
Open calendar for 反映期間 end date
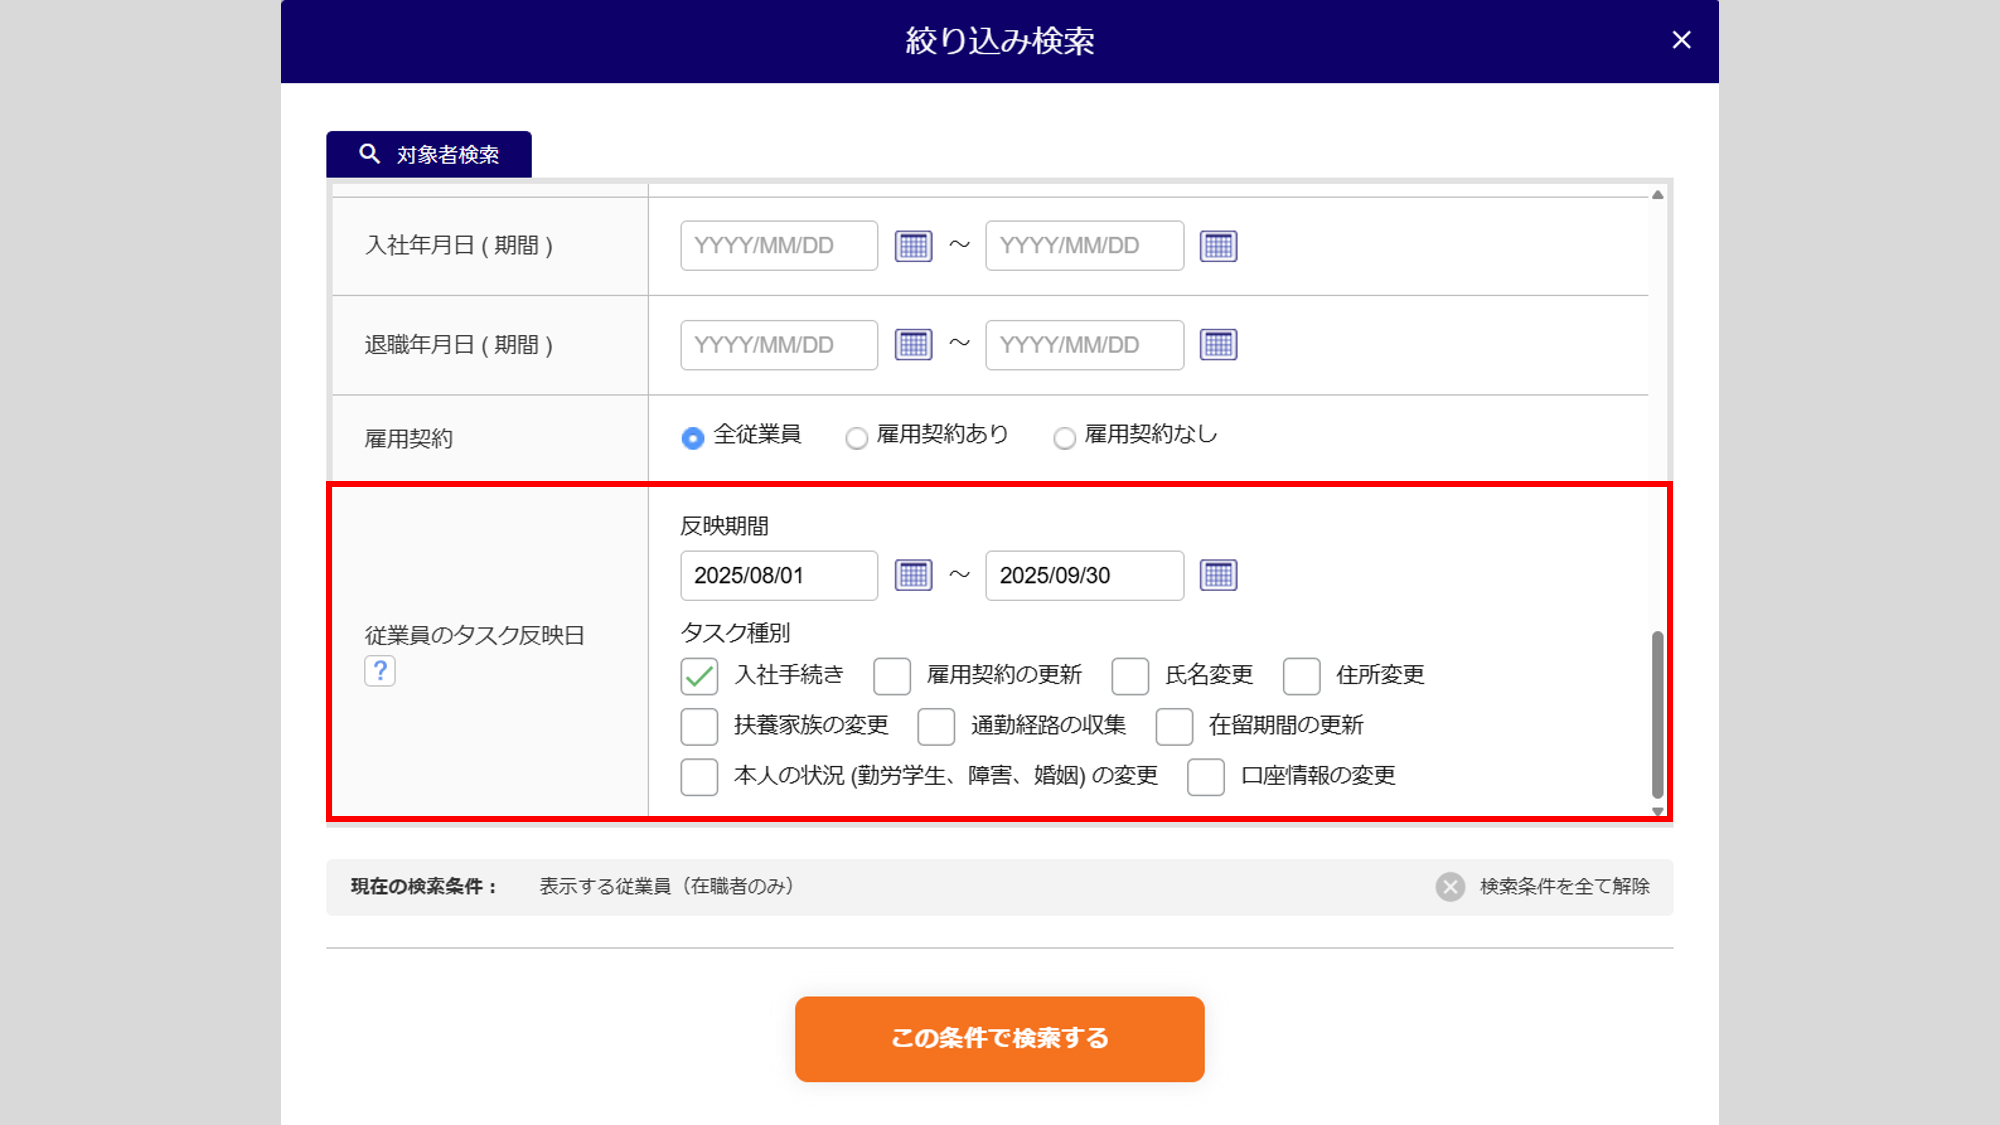(x=1218, y=575)
